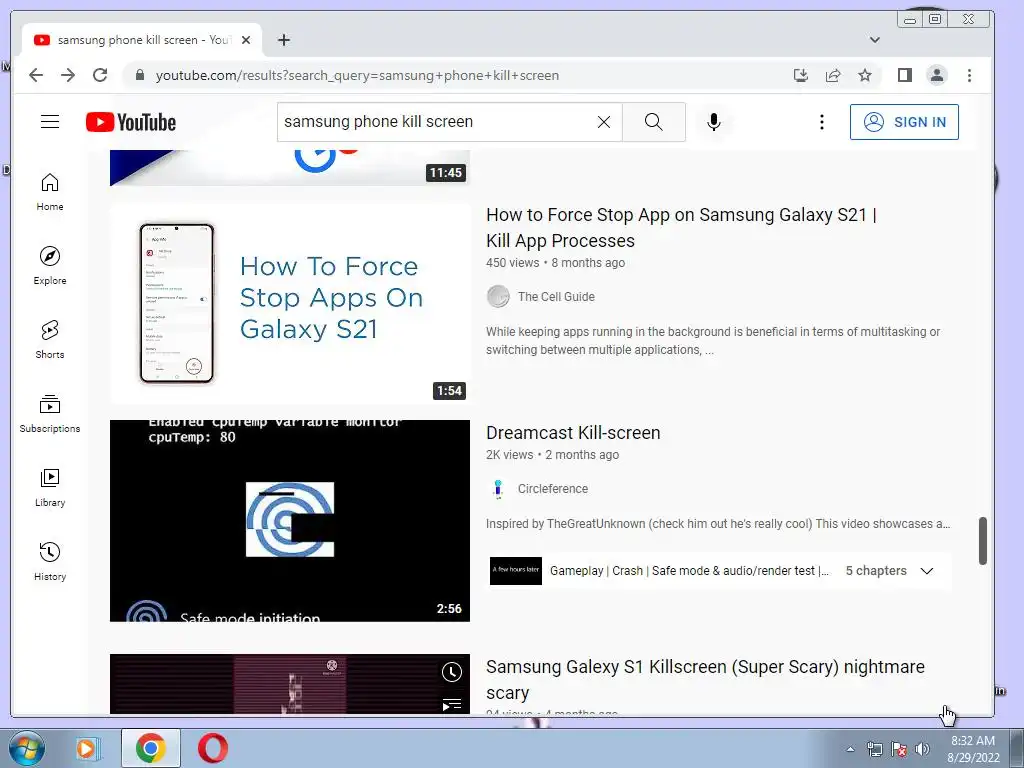1024x768 pixels.
Task: Click the install app icon in address bar
Action: [x=801, y=75]
